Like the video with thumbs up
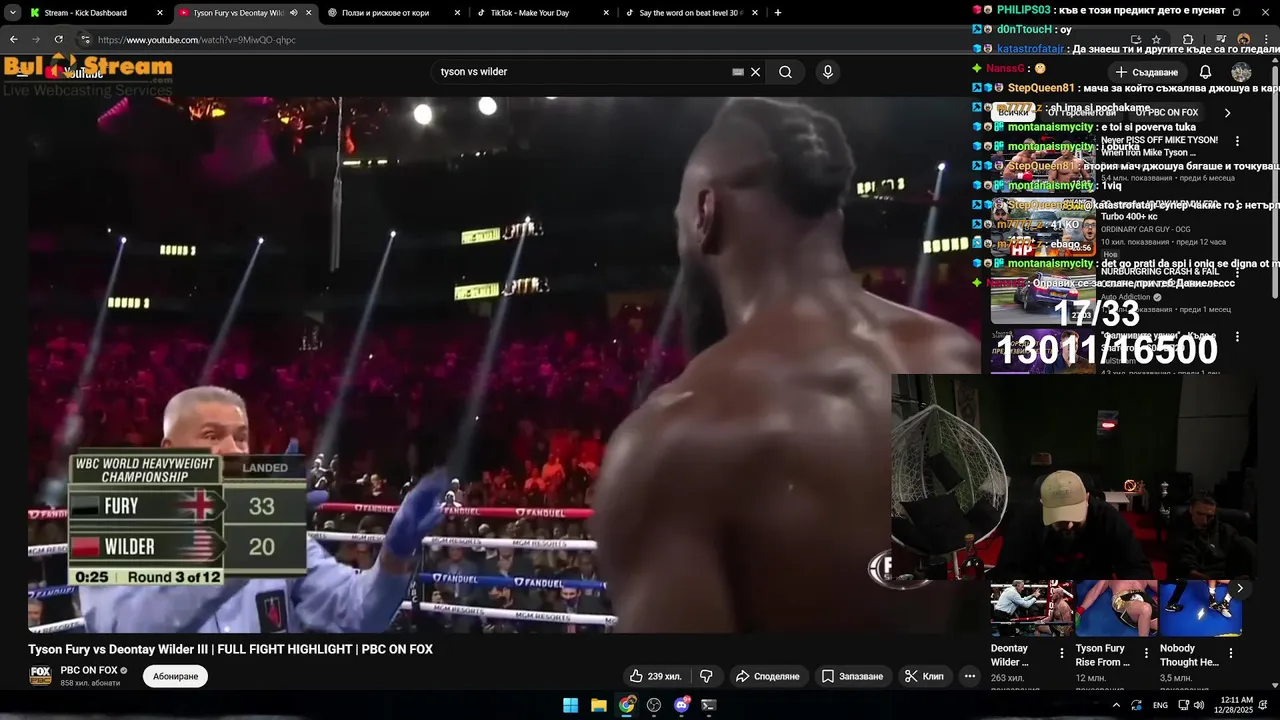1280x720 pixels. coord(655,676)
